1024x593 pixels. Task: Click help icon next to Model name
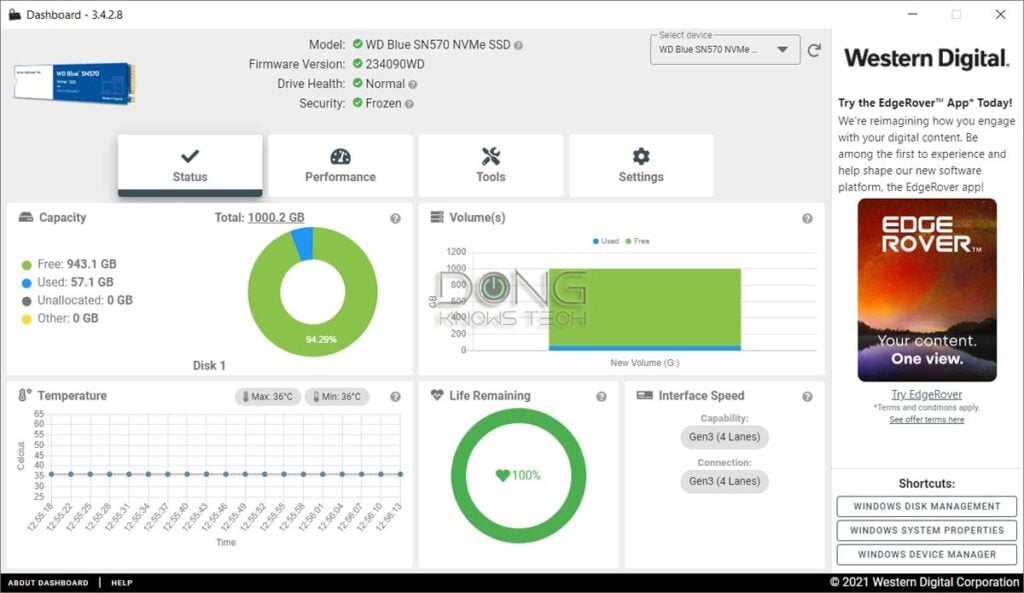518,46
